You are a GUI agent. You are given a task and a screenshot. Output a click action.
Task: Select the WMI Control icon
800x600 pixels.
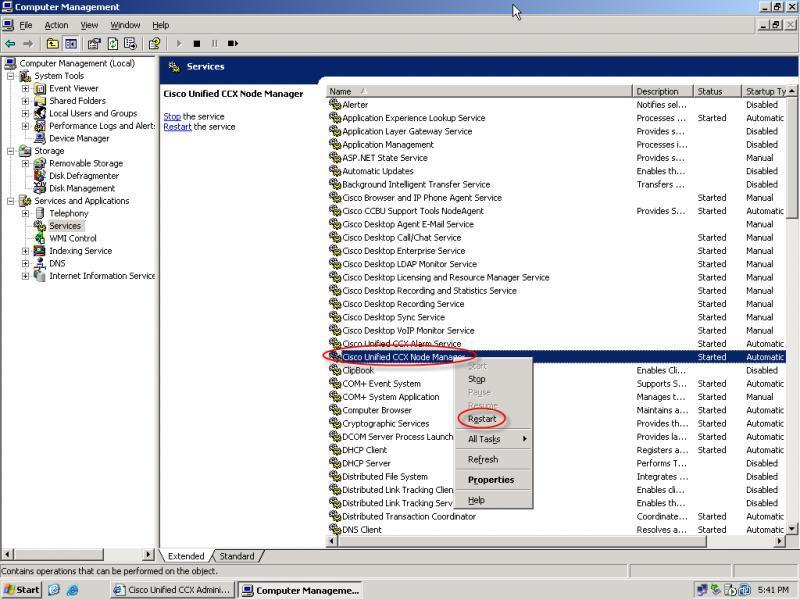pyautogui.click(x=40, y=238)
